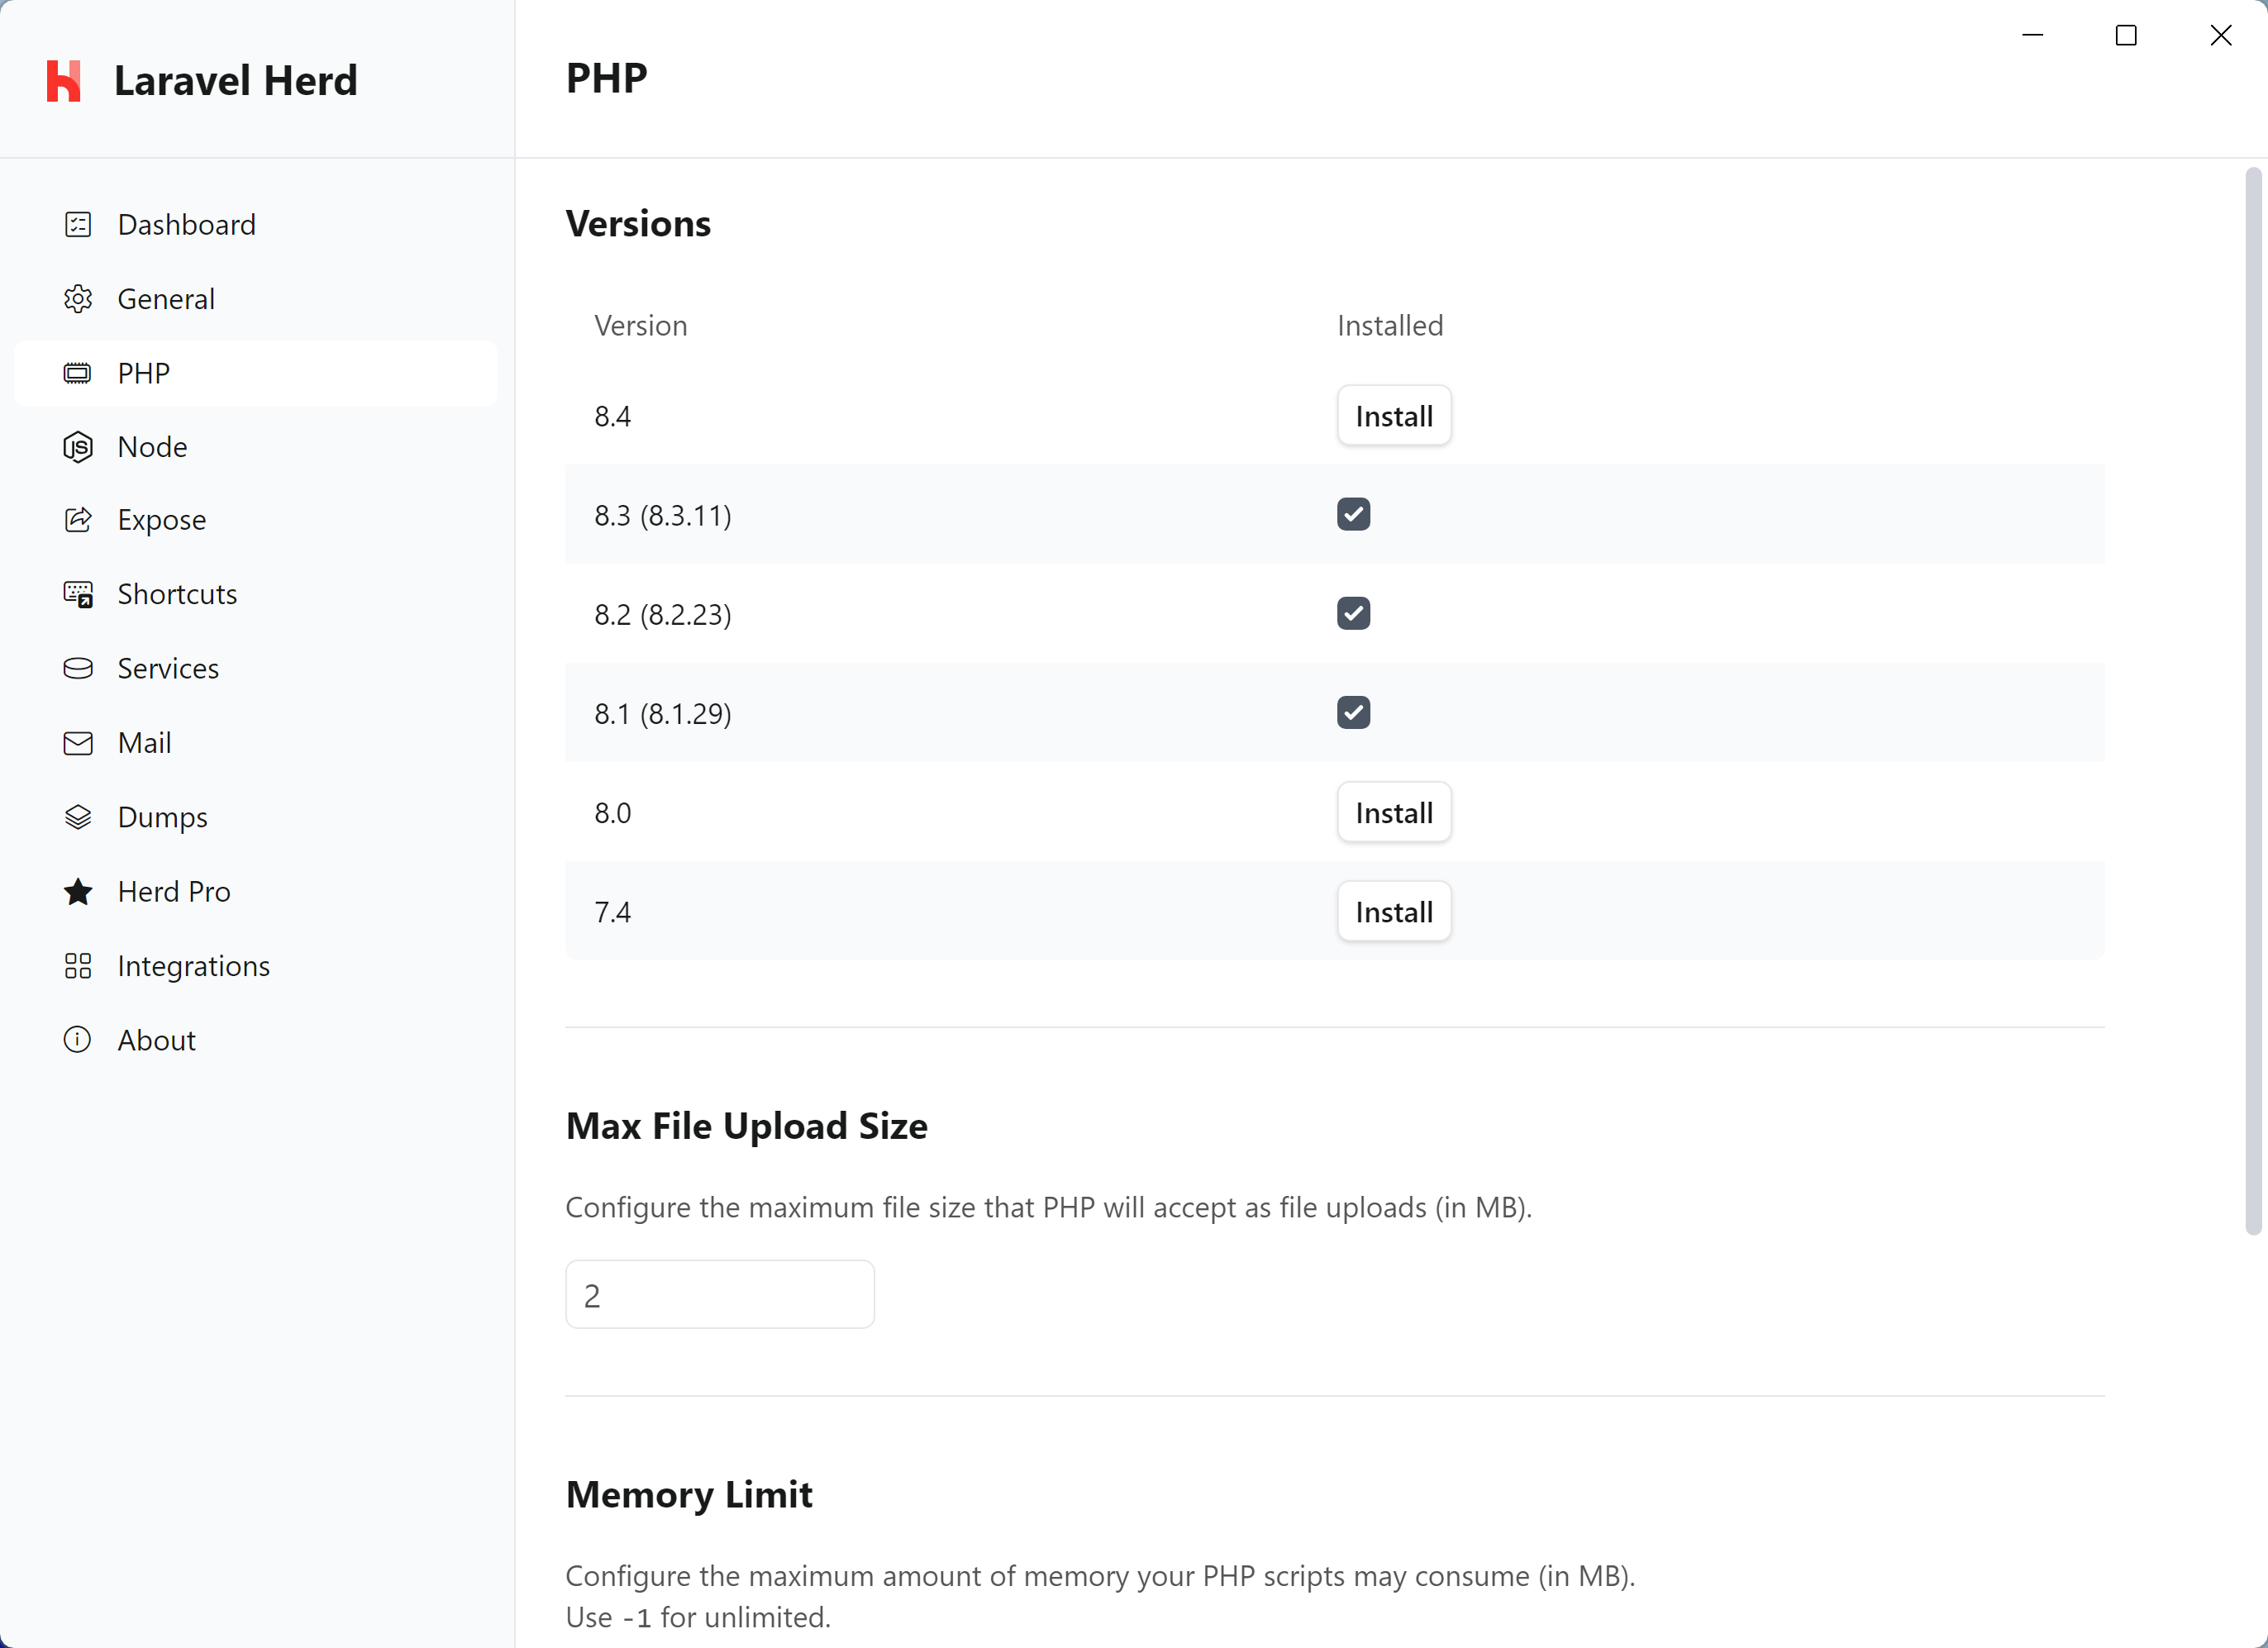Viewport: 2268px width, 1648px height.
Task: Open the Dumps section
Action: [164, 815]
